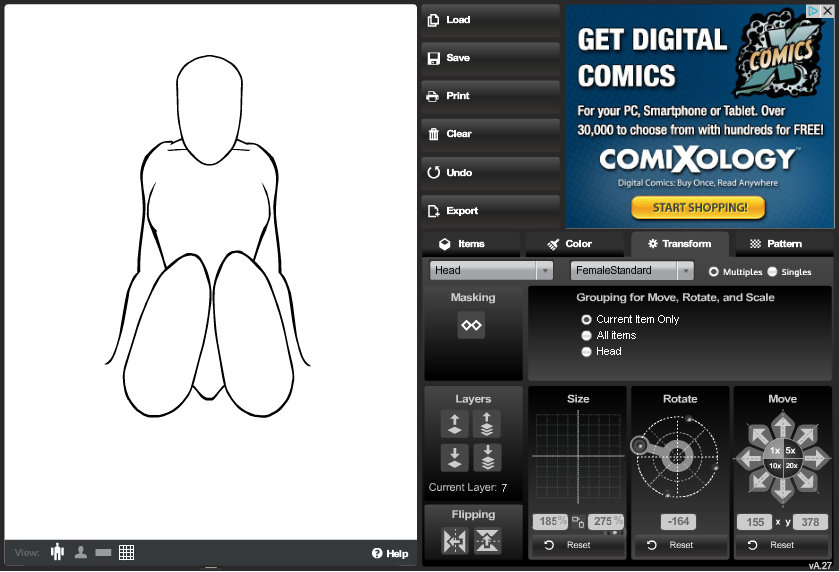Select the Transform tab

click(680, 244)
